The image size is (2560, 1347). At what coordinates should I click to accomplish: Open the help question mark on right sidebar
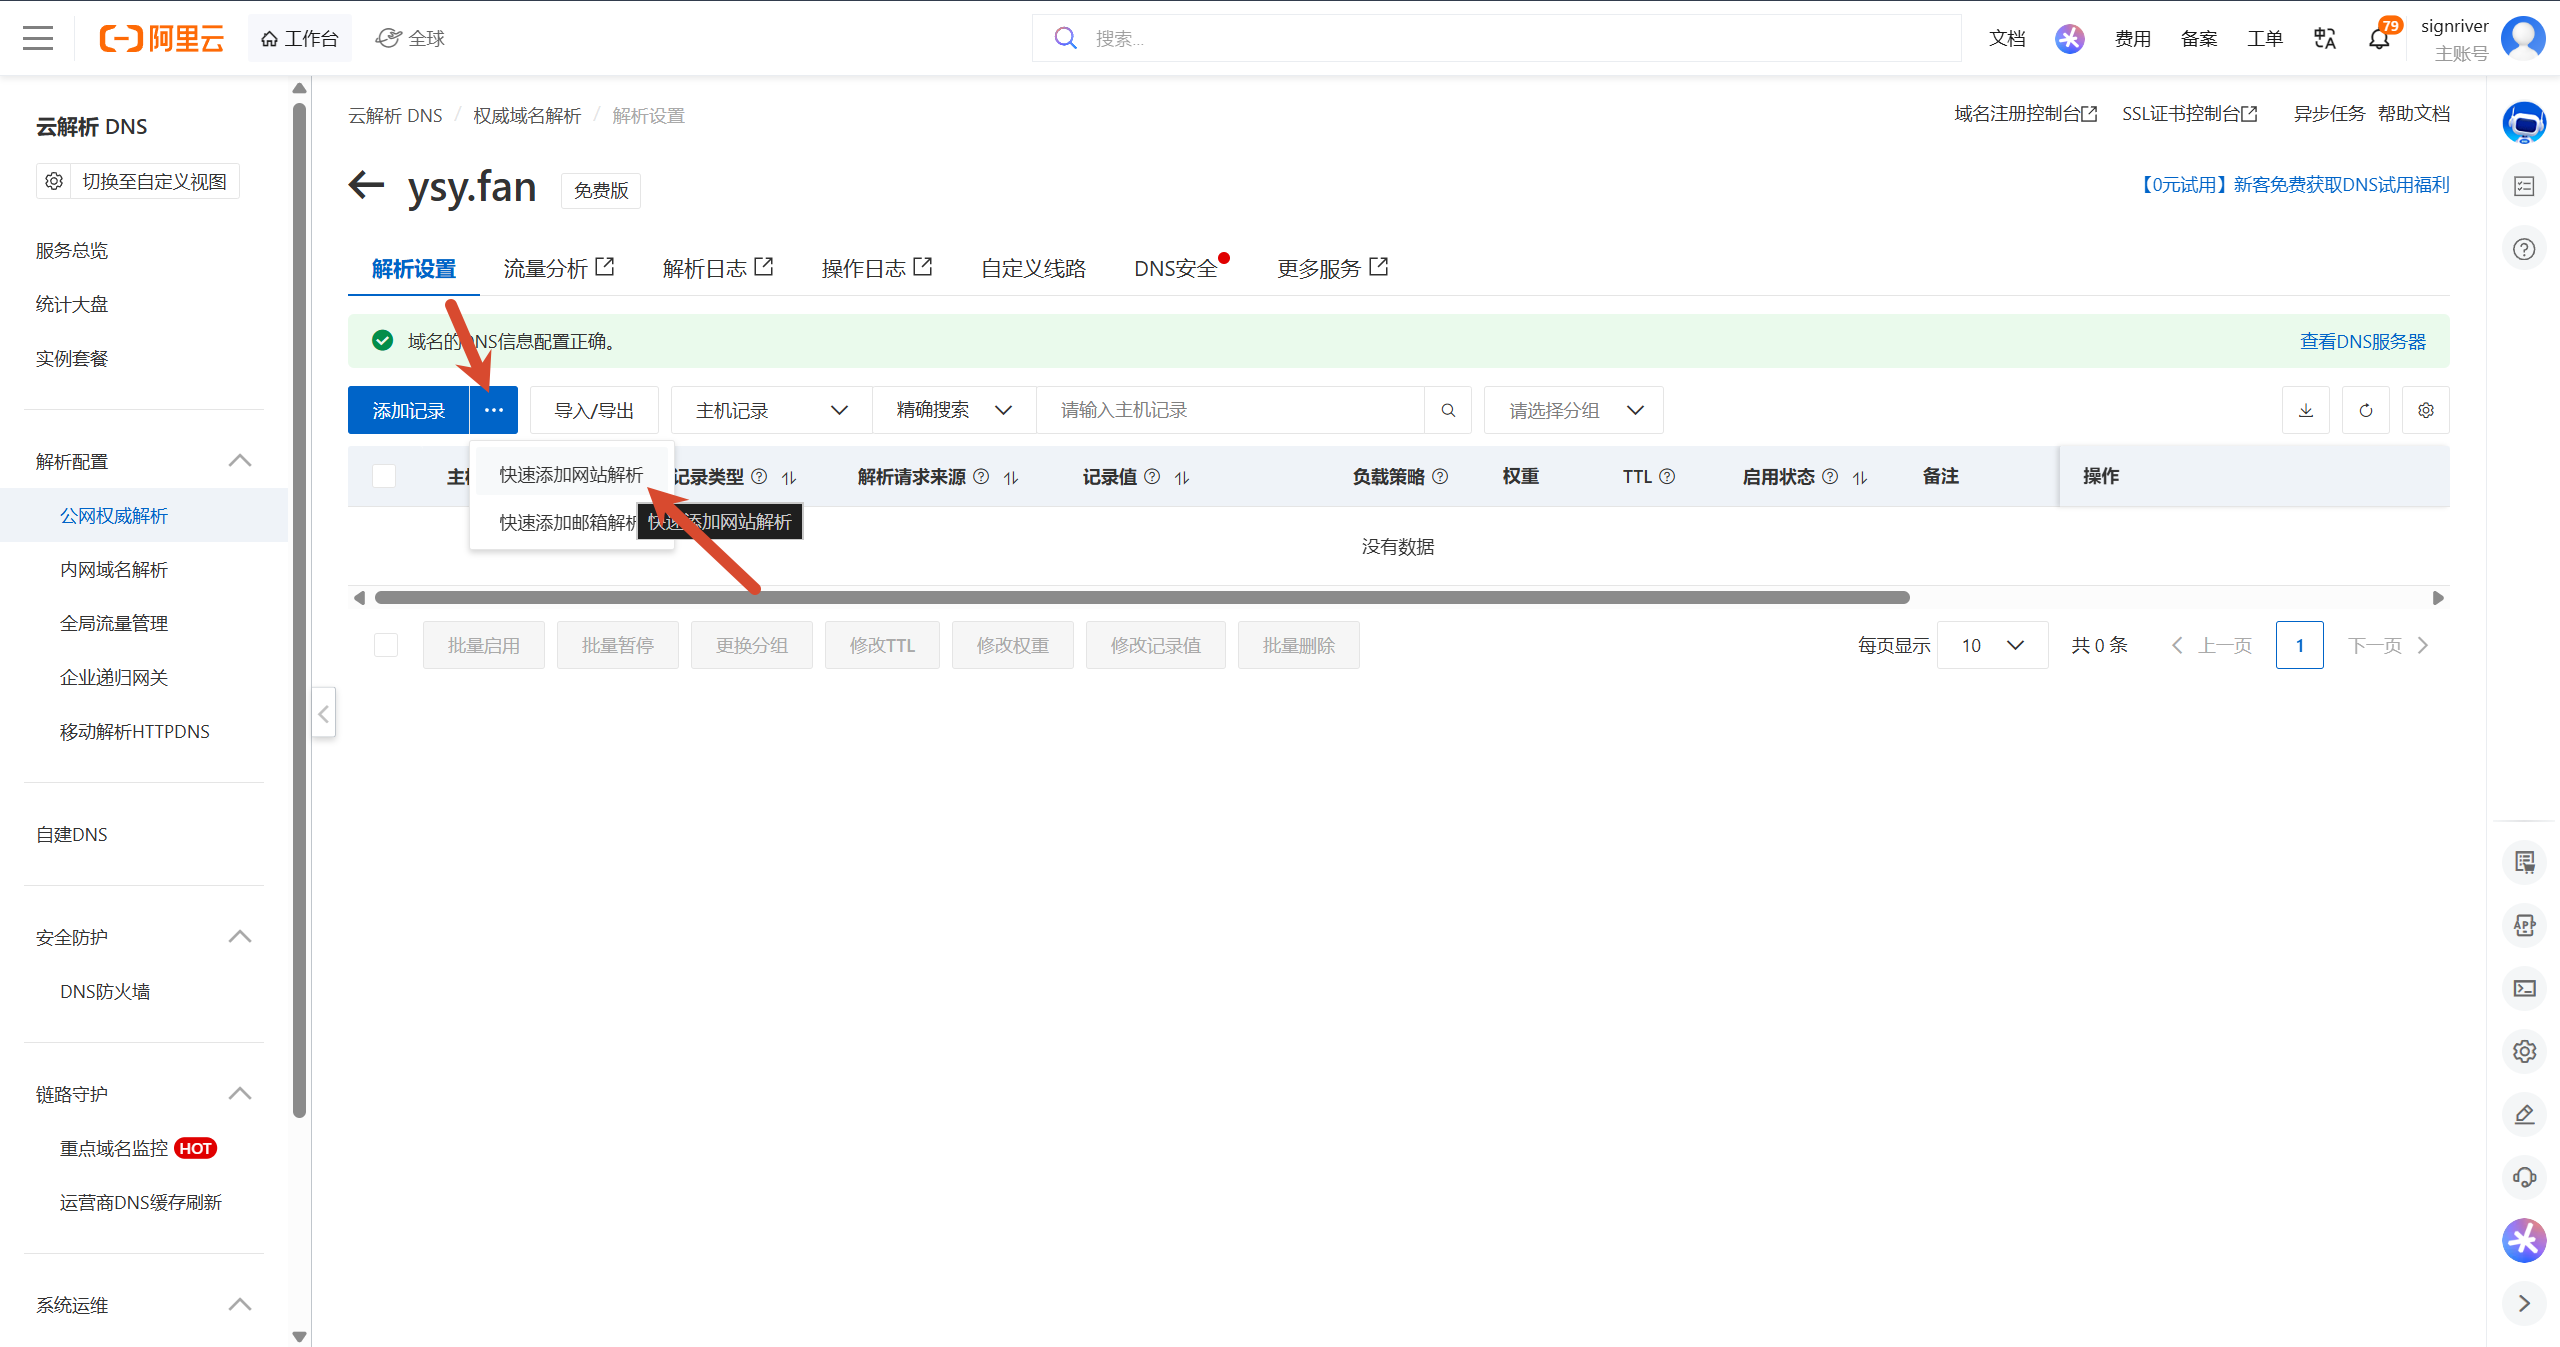pyautogui.click(x=2524, y=249)
